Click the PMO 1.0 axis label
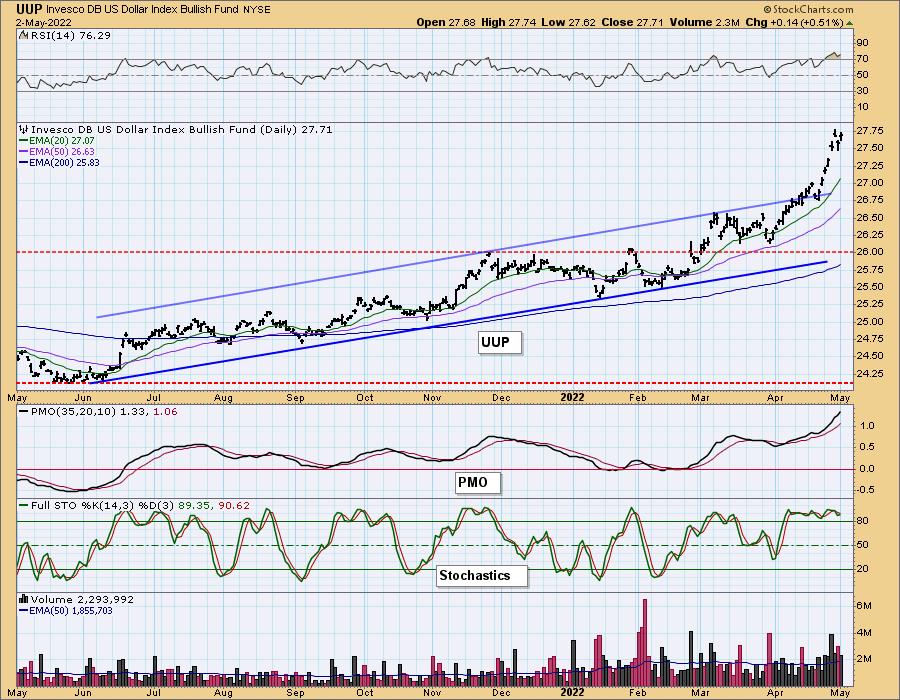 867,426
